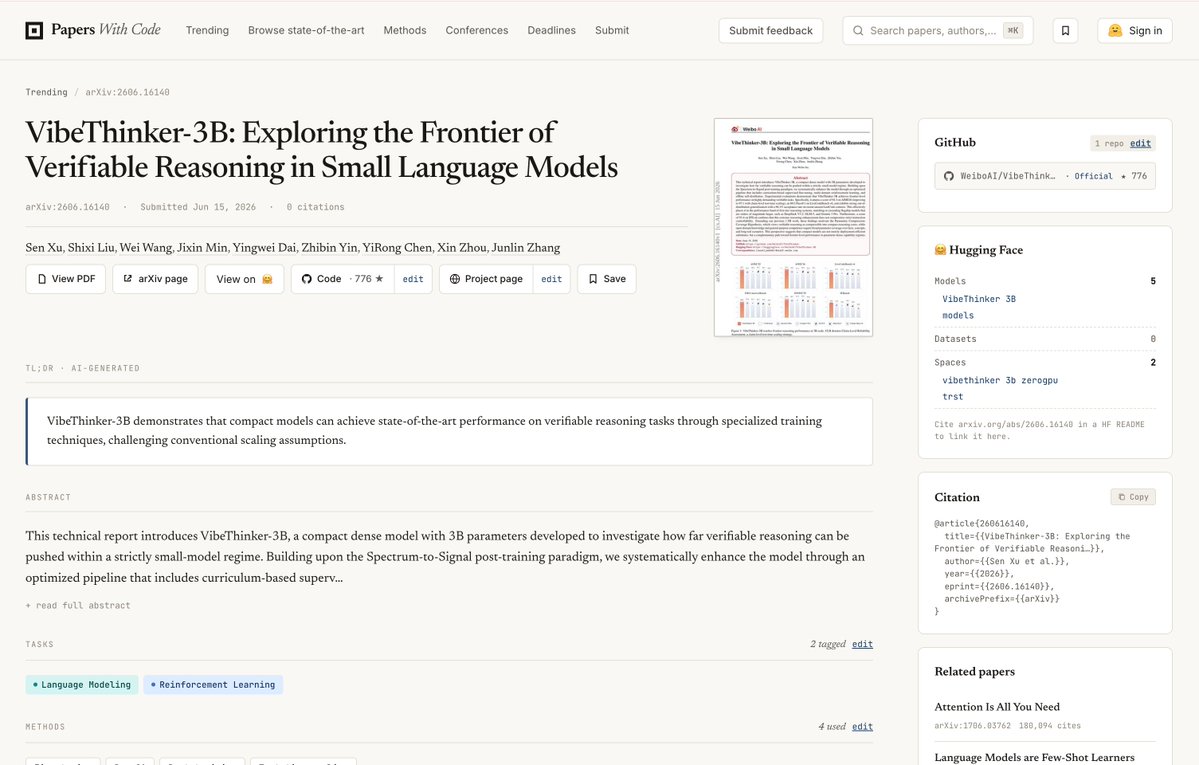Click the Papers With Code logo icon
Image resolution: width=1199 pixels, height=765 pixels.
point(34,31)
